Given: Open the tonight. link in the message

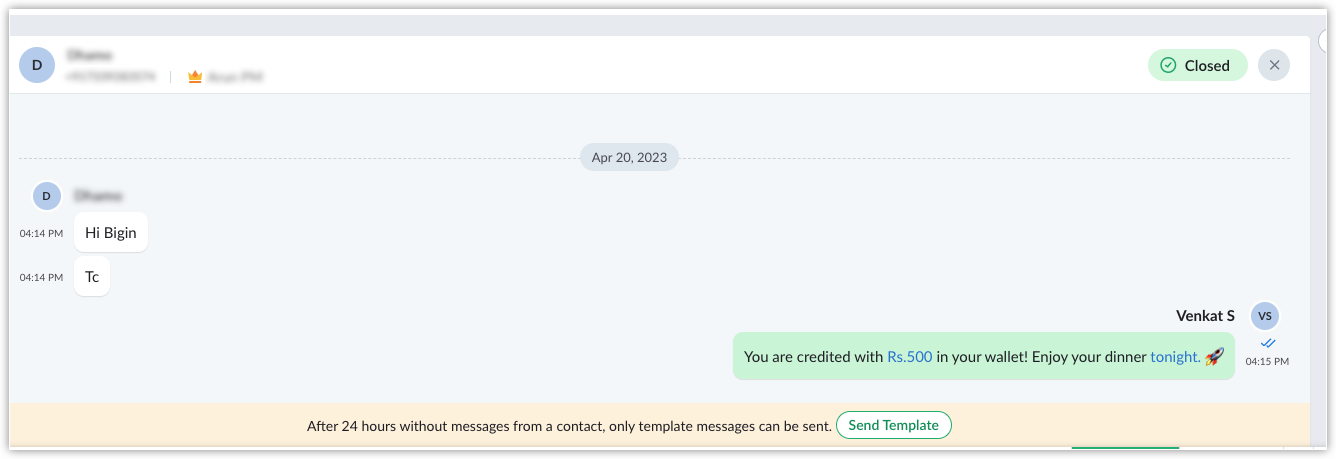Looking at the screenshot, I should [1175, 356].
